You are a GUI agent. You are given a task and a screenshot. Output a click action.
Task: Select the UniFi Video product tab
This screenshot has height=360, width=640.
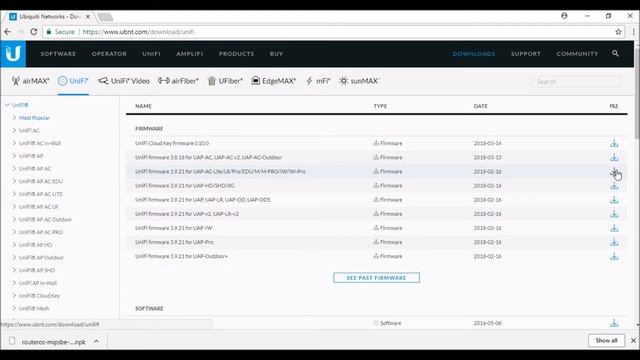pos(124,81)
